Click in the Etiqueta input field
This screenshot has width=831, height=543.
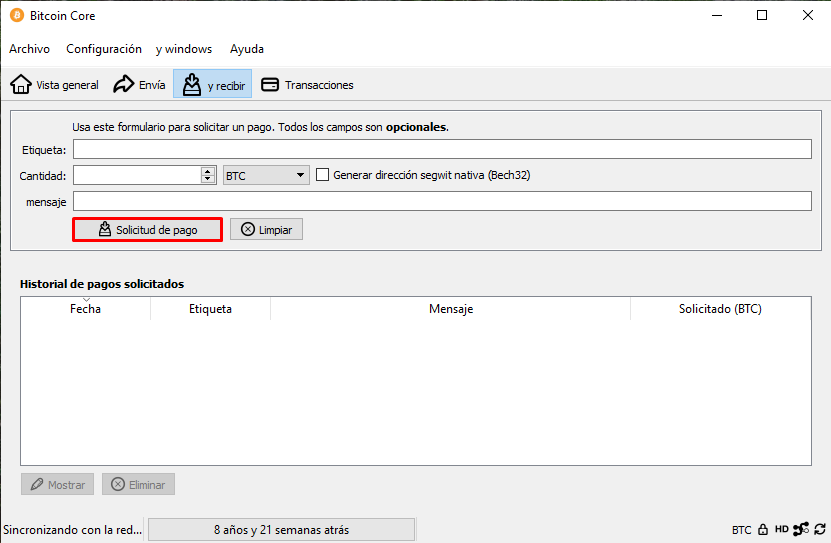pos(442,149)
